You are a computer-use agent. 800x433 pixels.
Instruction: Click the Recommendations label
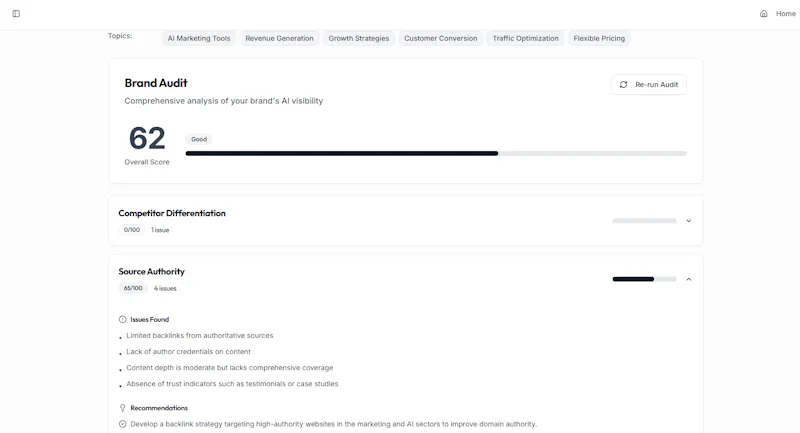pyautogui.click(x=159, y=408)
